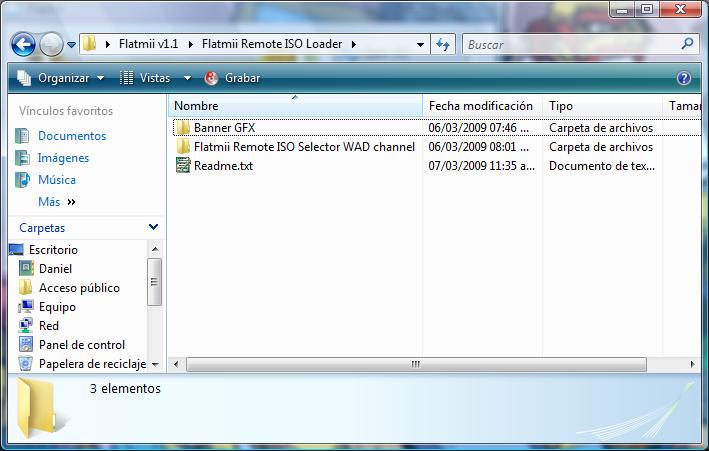The height and width of the screenshot is (451, 709).
Task: Click the search magnifier icon
Action: (687, 44)
